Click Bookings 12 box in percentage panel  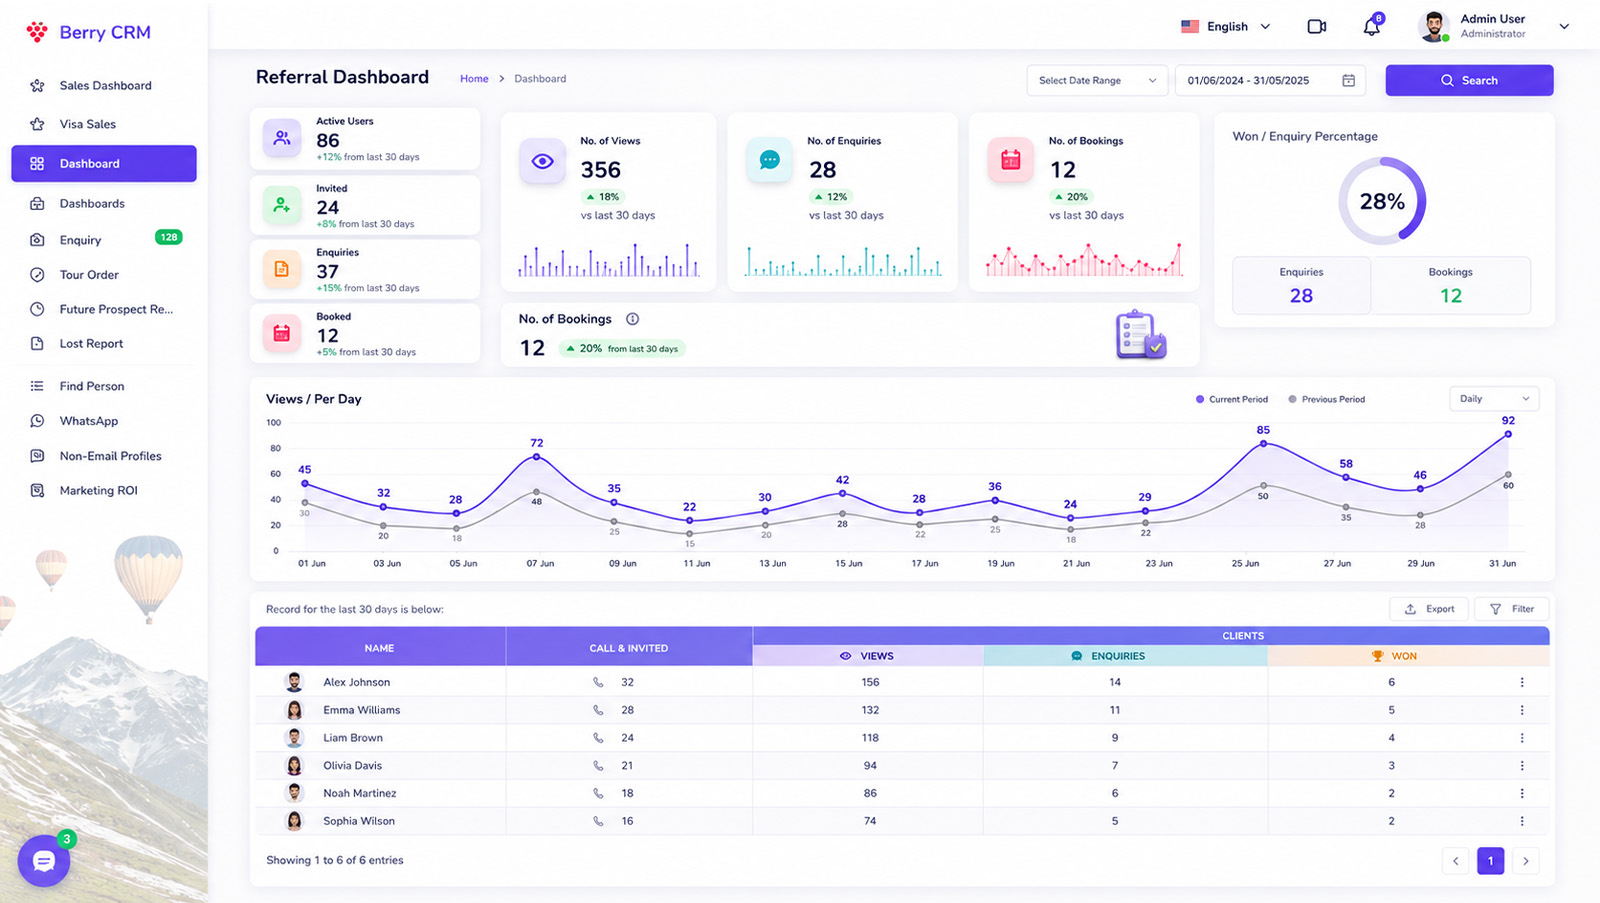coord(1450,286)
